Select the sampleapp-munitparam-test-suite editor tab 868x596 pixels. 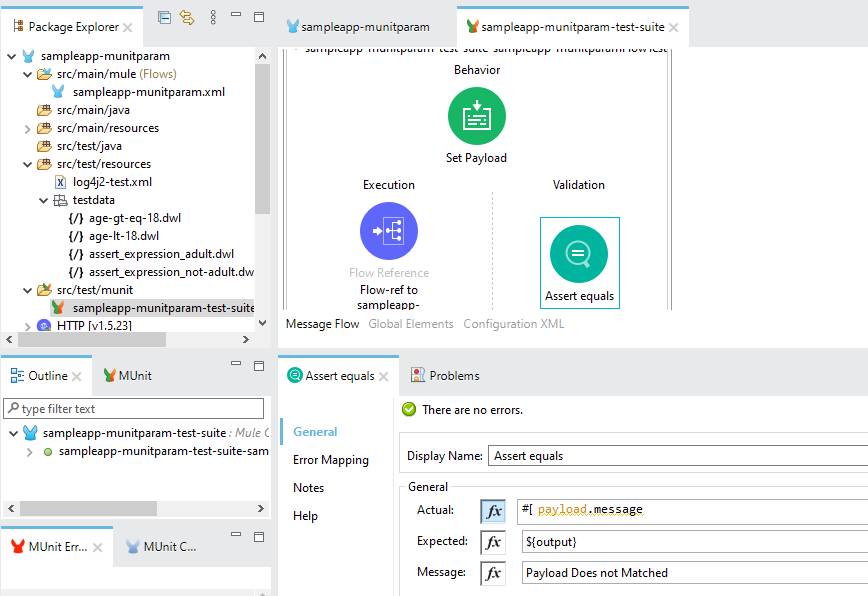573,27
